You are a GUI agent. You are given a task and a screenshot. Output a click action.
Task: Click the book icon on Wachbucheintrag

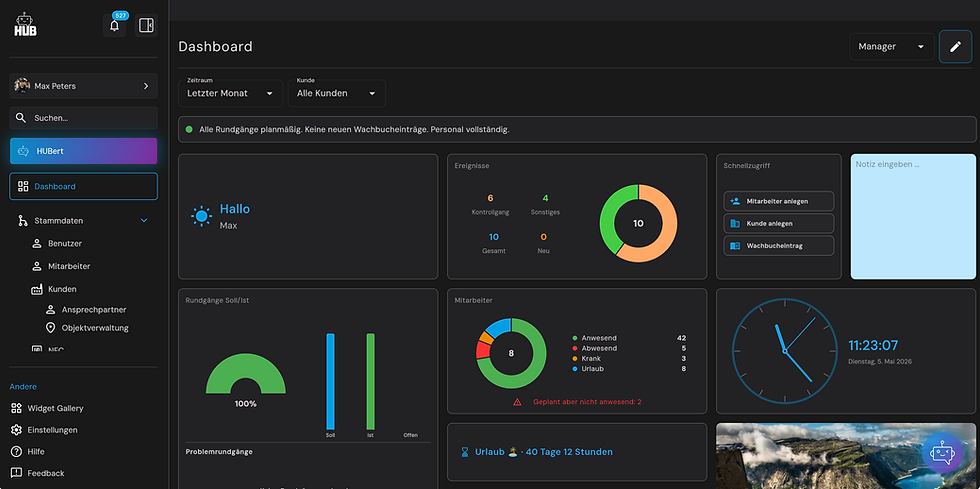click(735, 246)
